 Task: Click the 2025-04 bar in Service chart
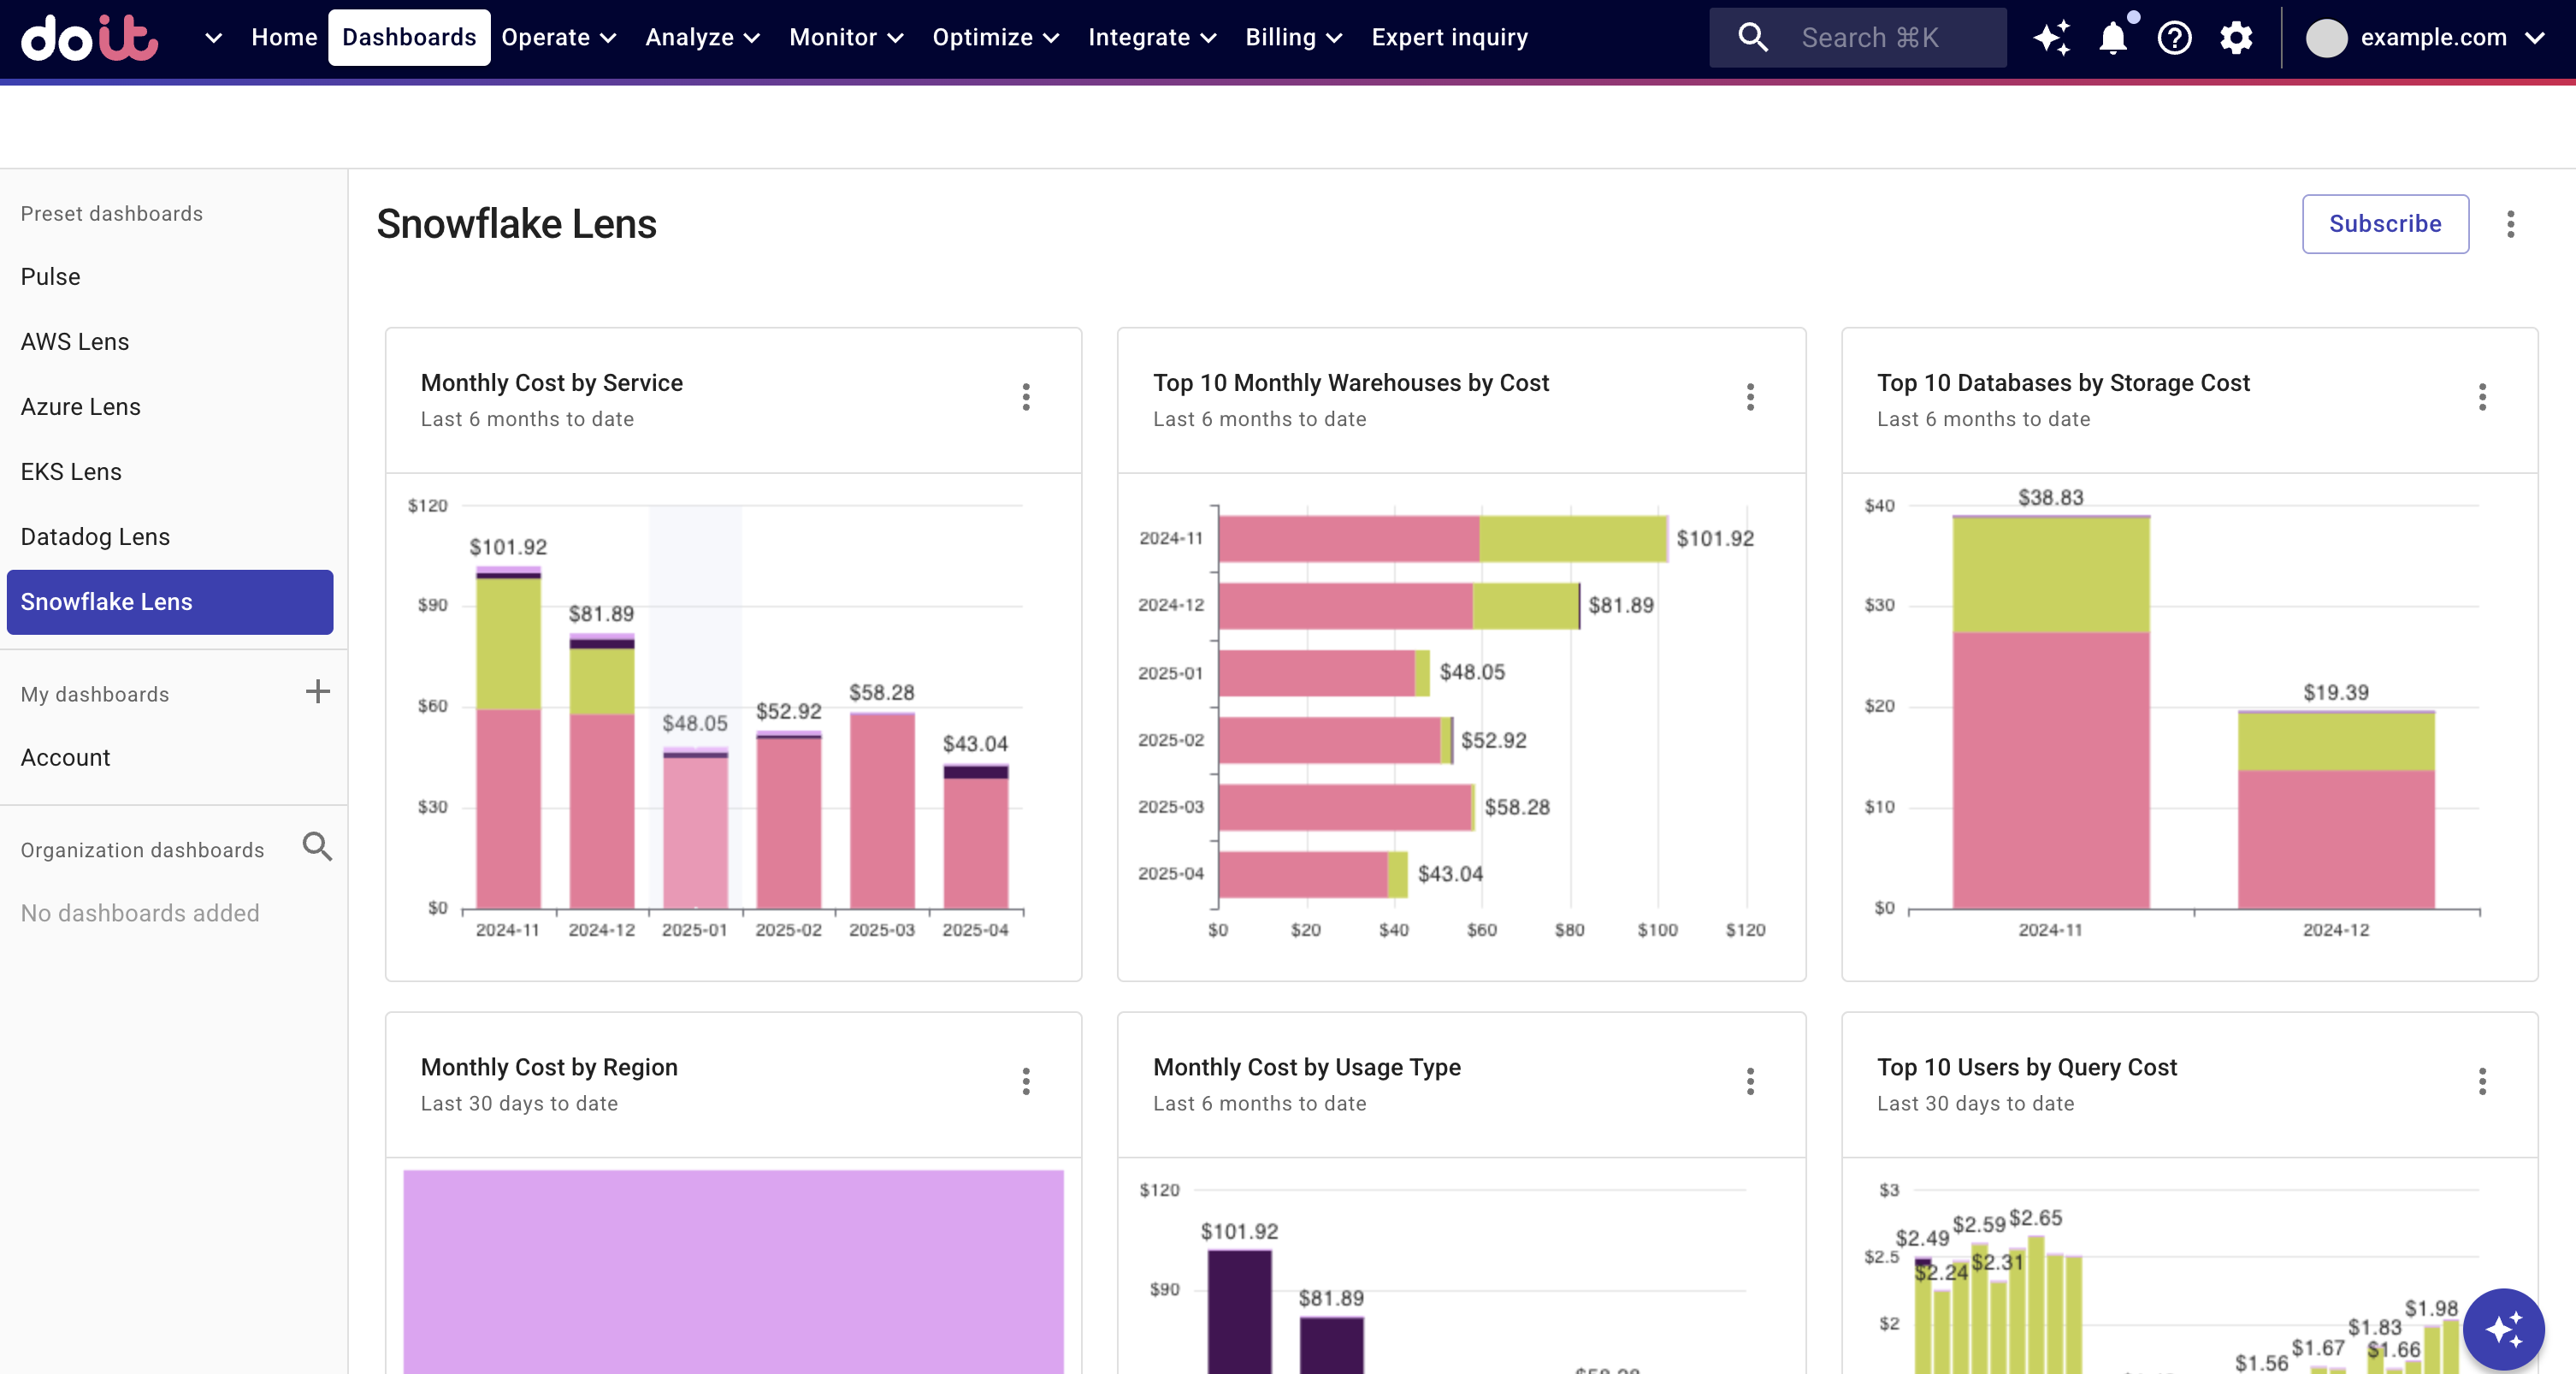[975, 837]
